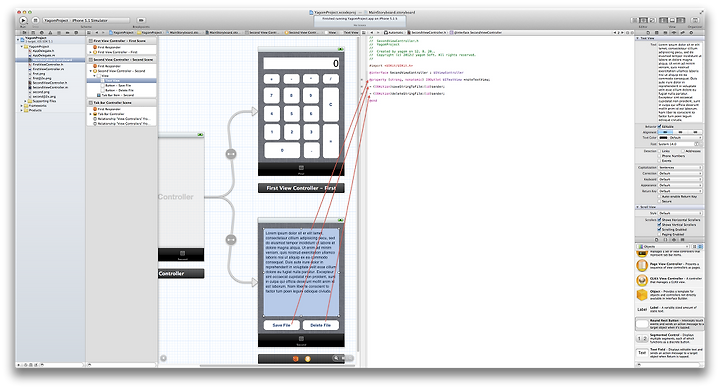Open the Capitalization dropdown
720x389 pixels.
point(680,168)
